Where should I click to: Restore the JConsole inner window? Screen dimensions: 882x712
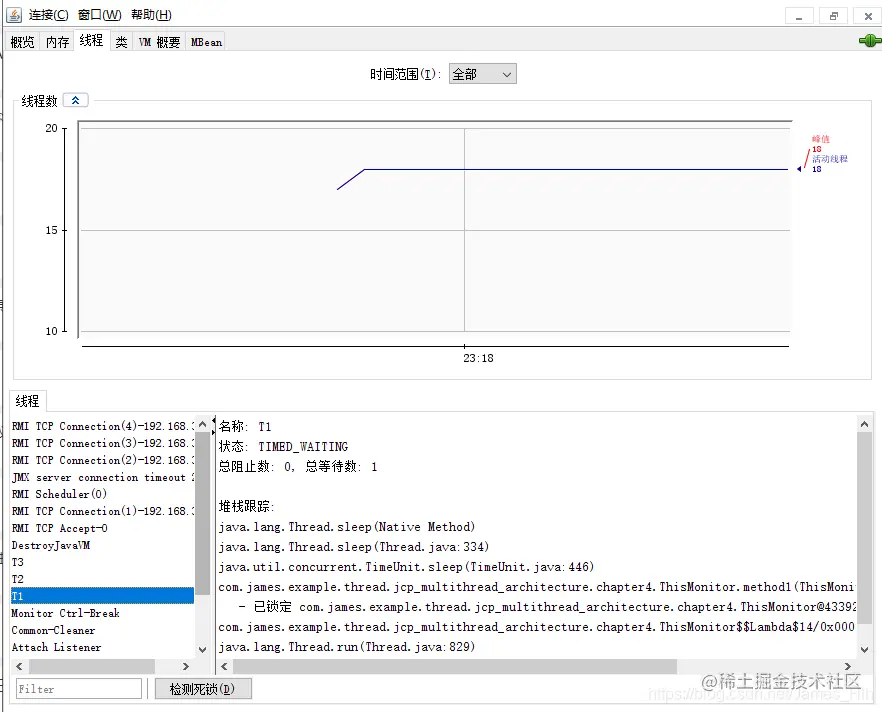(x=834, y=16)
